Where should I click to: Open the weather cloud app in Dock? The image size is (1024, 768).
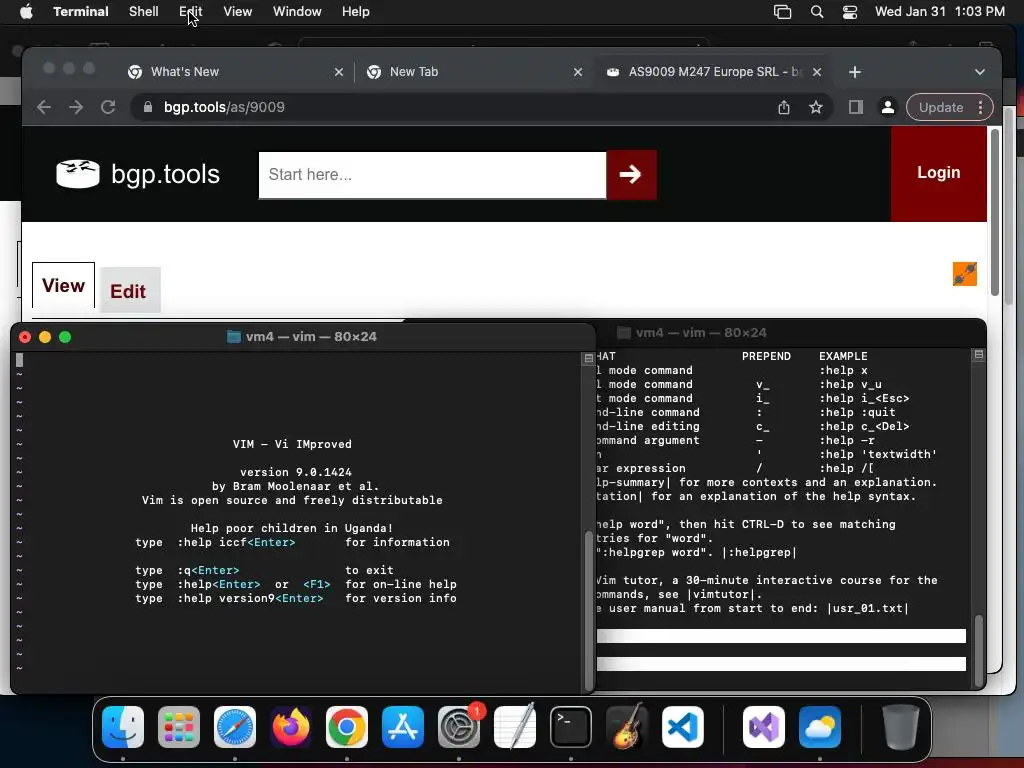pyautogui.click(x=820, y=727)
